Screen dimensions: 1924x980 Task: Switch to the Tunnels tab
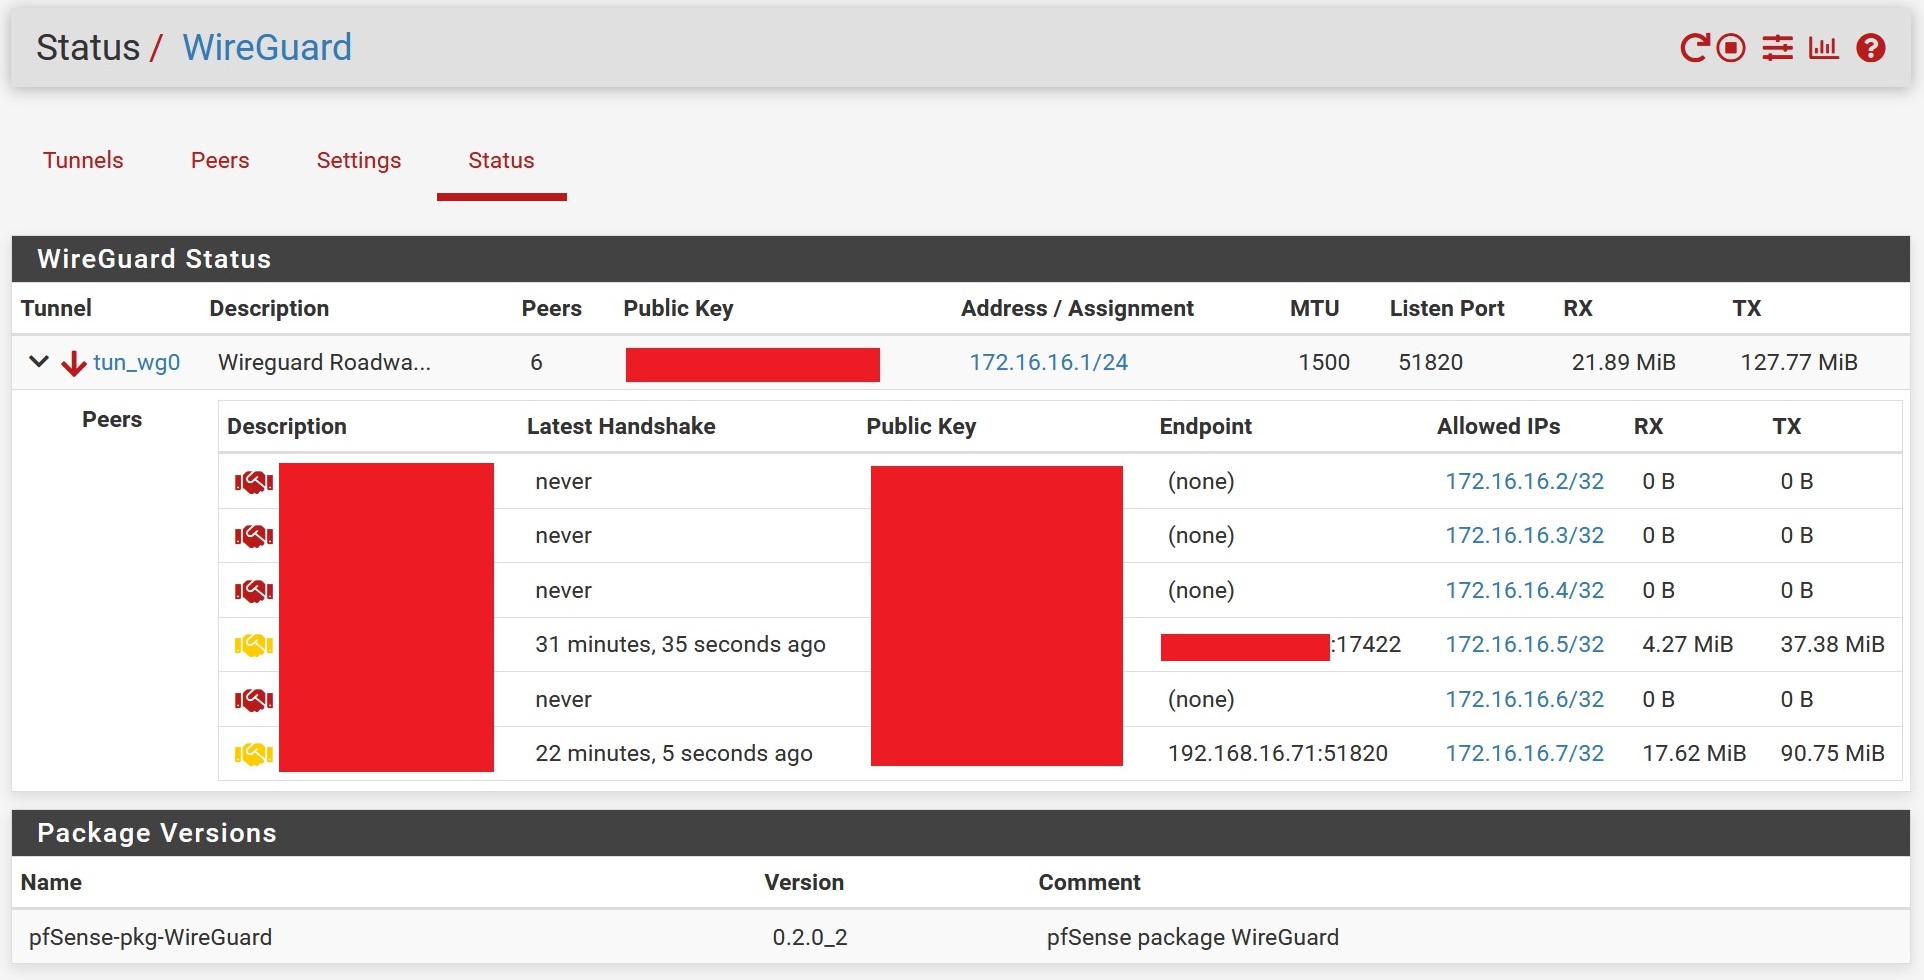click(83, 160)
